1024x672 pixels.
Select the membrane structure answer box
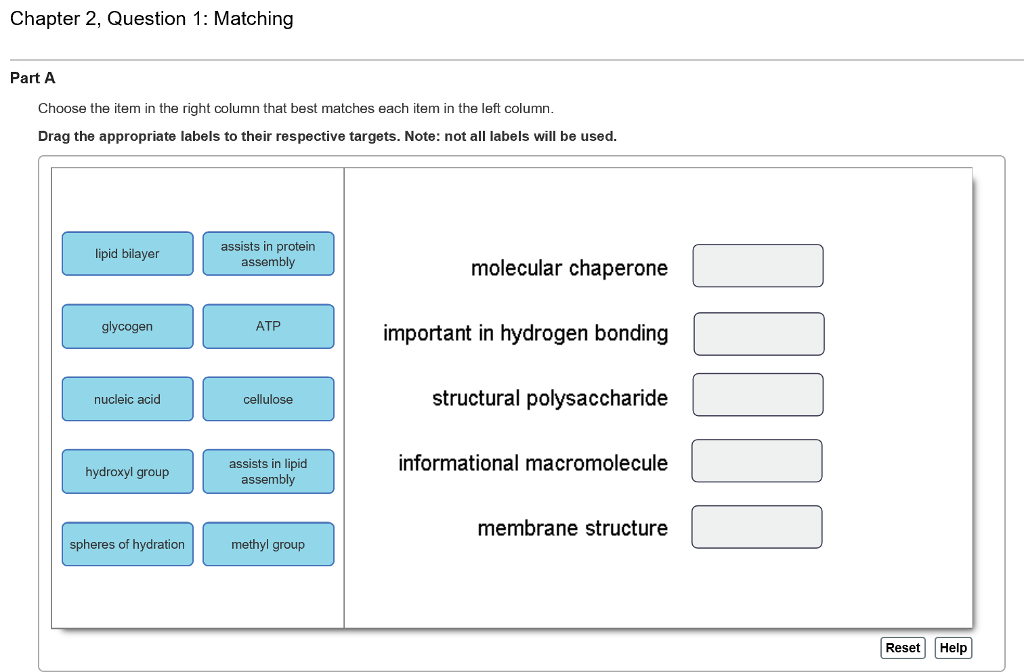pos(756,526)
